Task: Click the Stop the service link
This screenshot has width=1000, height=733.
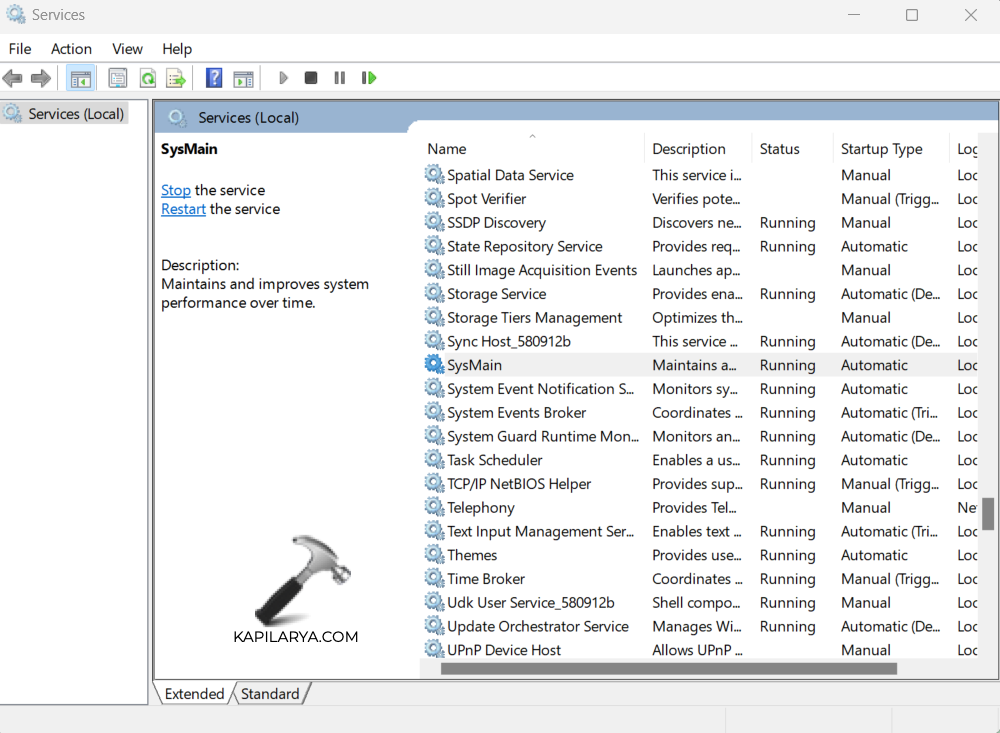Action: coord(176,190)
